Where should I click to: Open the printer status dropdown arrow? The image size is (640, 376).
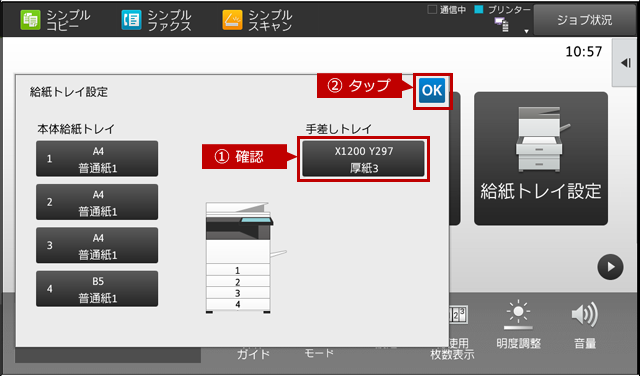[x=526, y=31]
